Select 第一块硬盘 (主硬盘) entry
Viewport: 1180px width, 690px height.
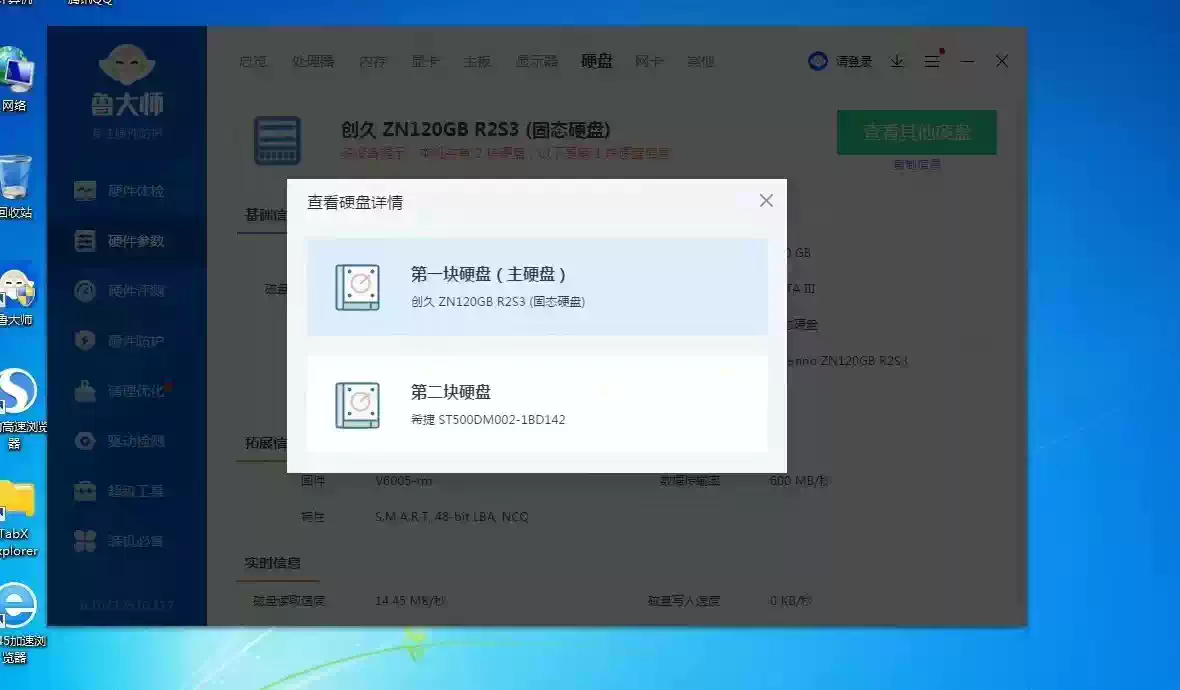pyautogui.click(x=537, y=287)
